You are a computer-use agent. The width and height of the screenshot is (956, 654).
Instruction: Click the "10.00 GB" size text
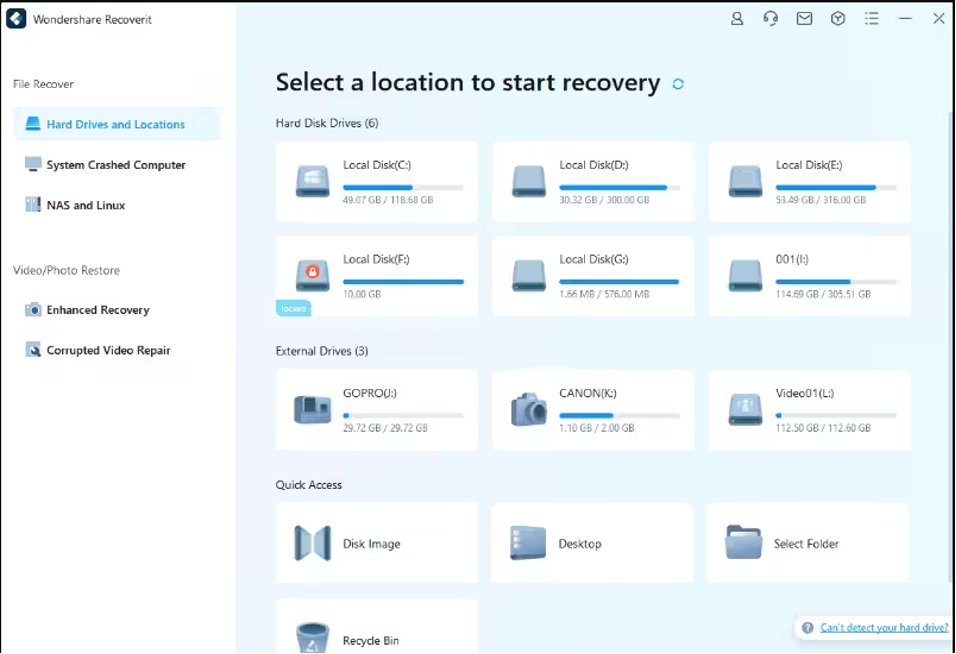coord(362,294)
